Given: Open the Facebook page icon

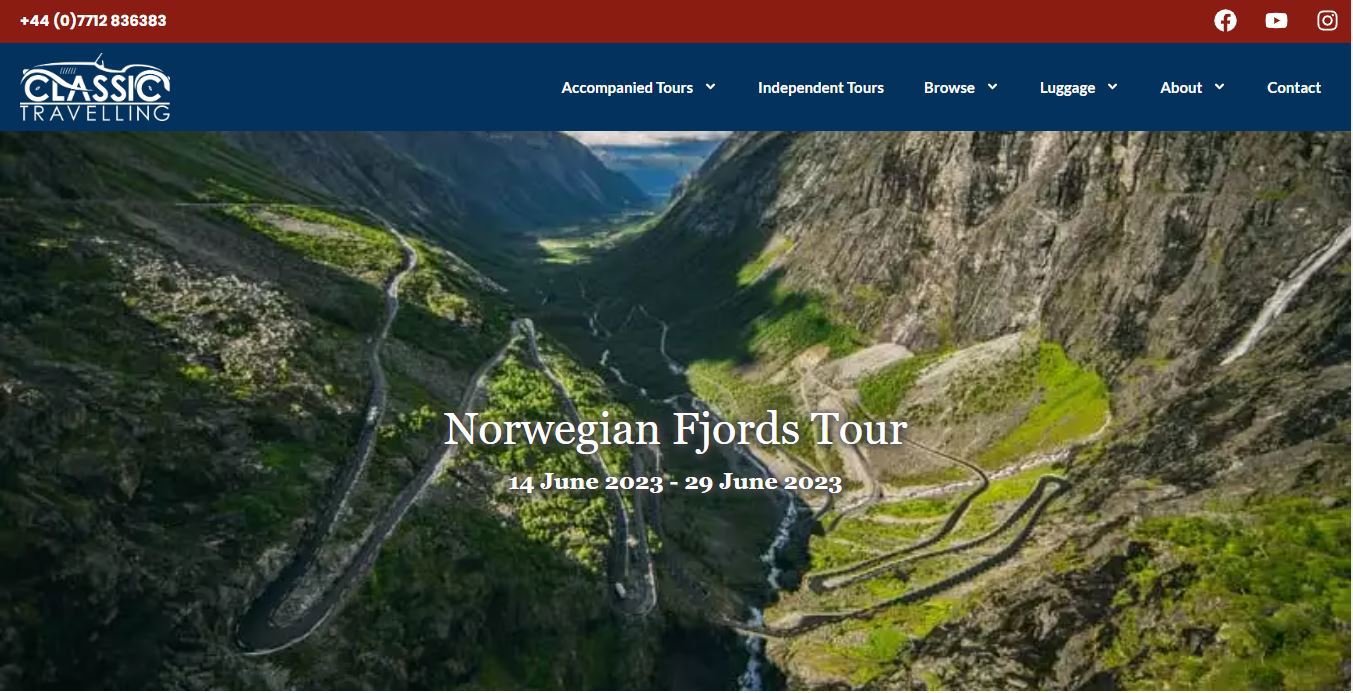Looking at the screenshot, I should 1225,21.
